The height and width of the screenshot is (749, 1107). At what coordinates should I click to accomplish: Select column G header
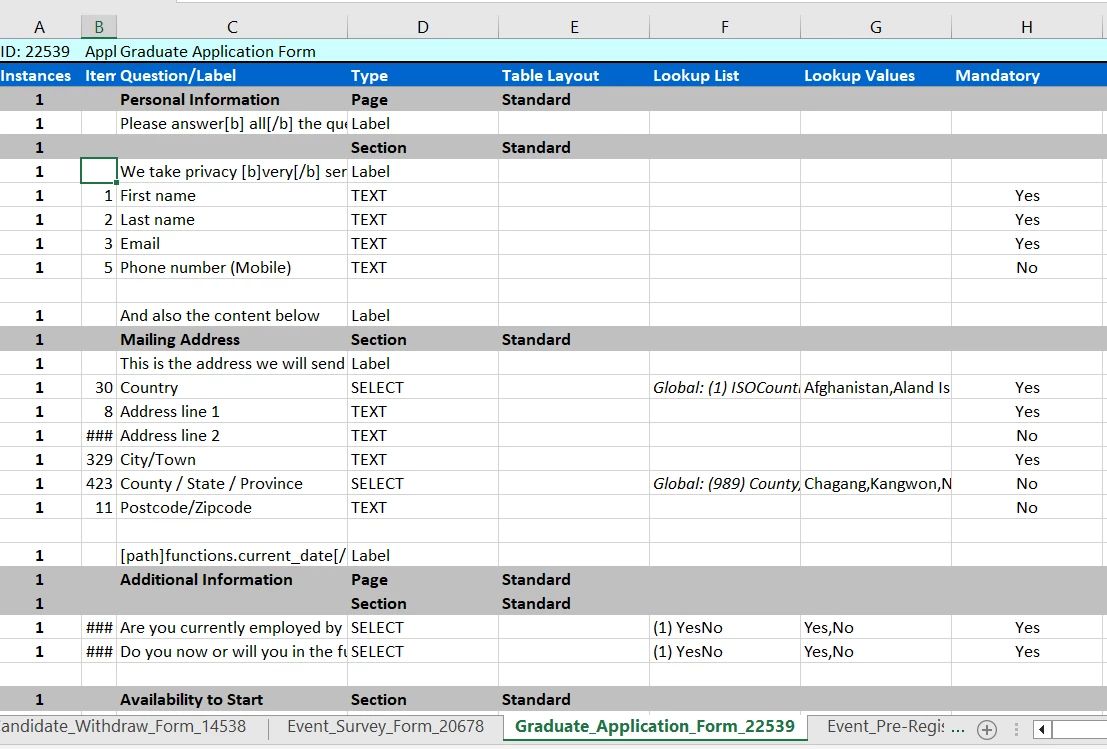pos(876,27)
